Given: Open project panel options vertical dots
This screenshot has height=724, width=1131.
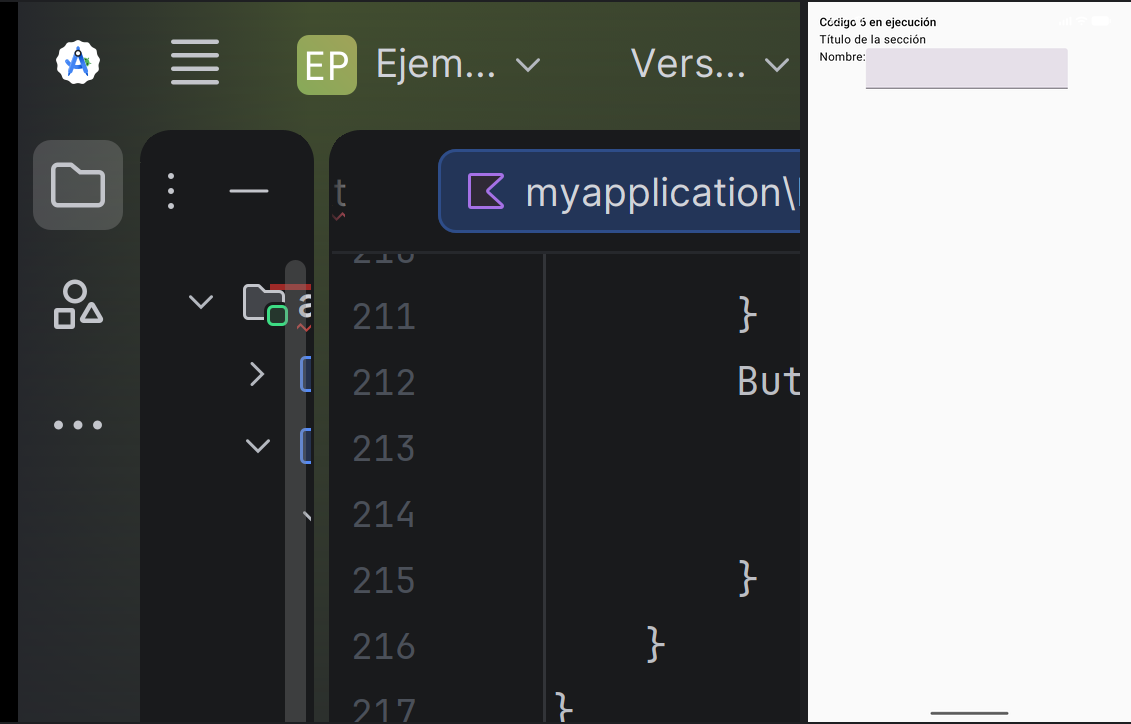Looking at the screenshot, I should 171,191.
